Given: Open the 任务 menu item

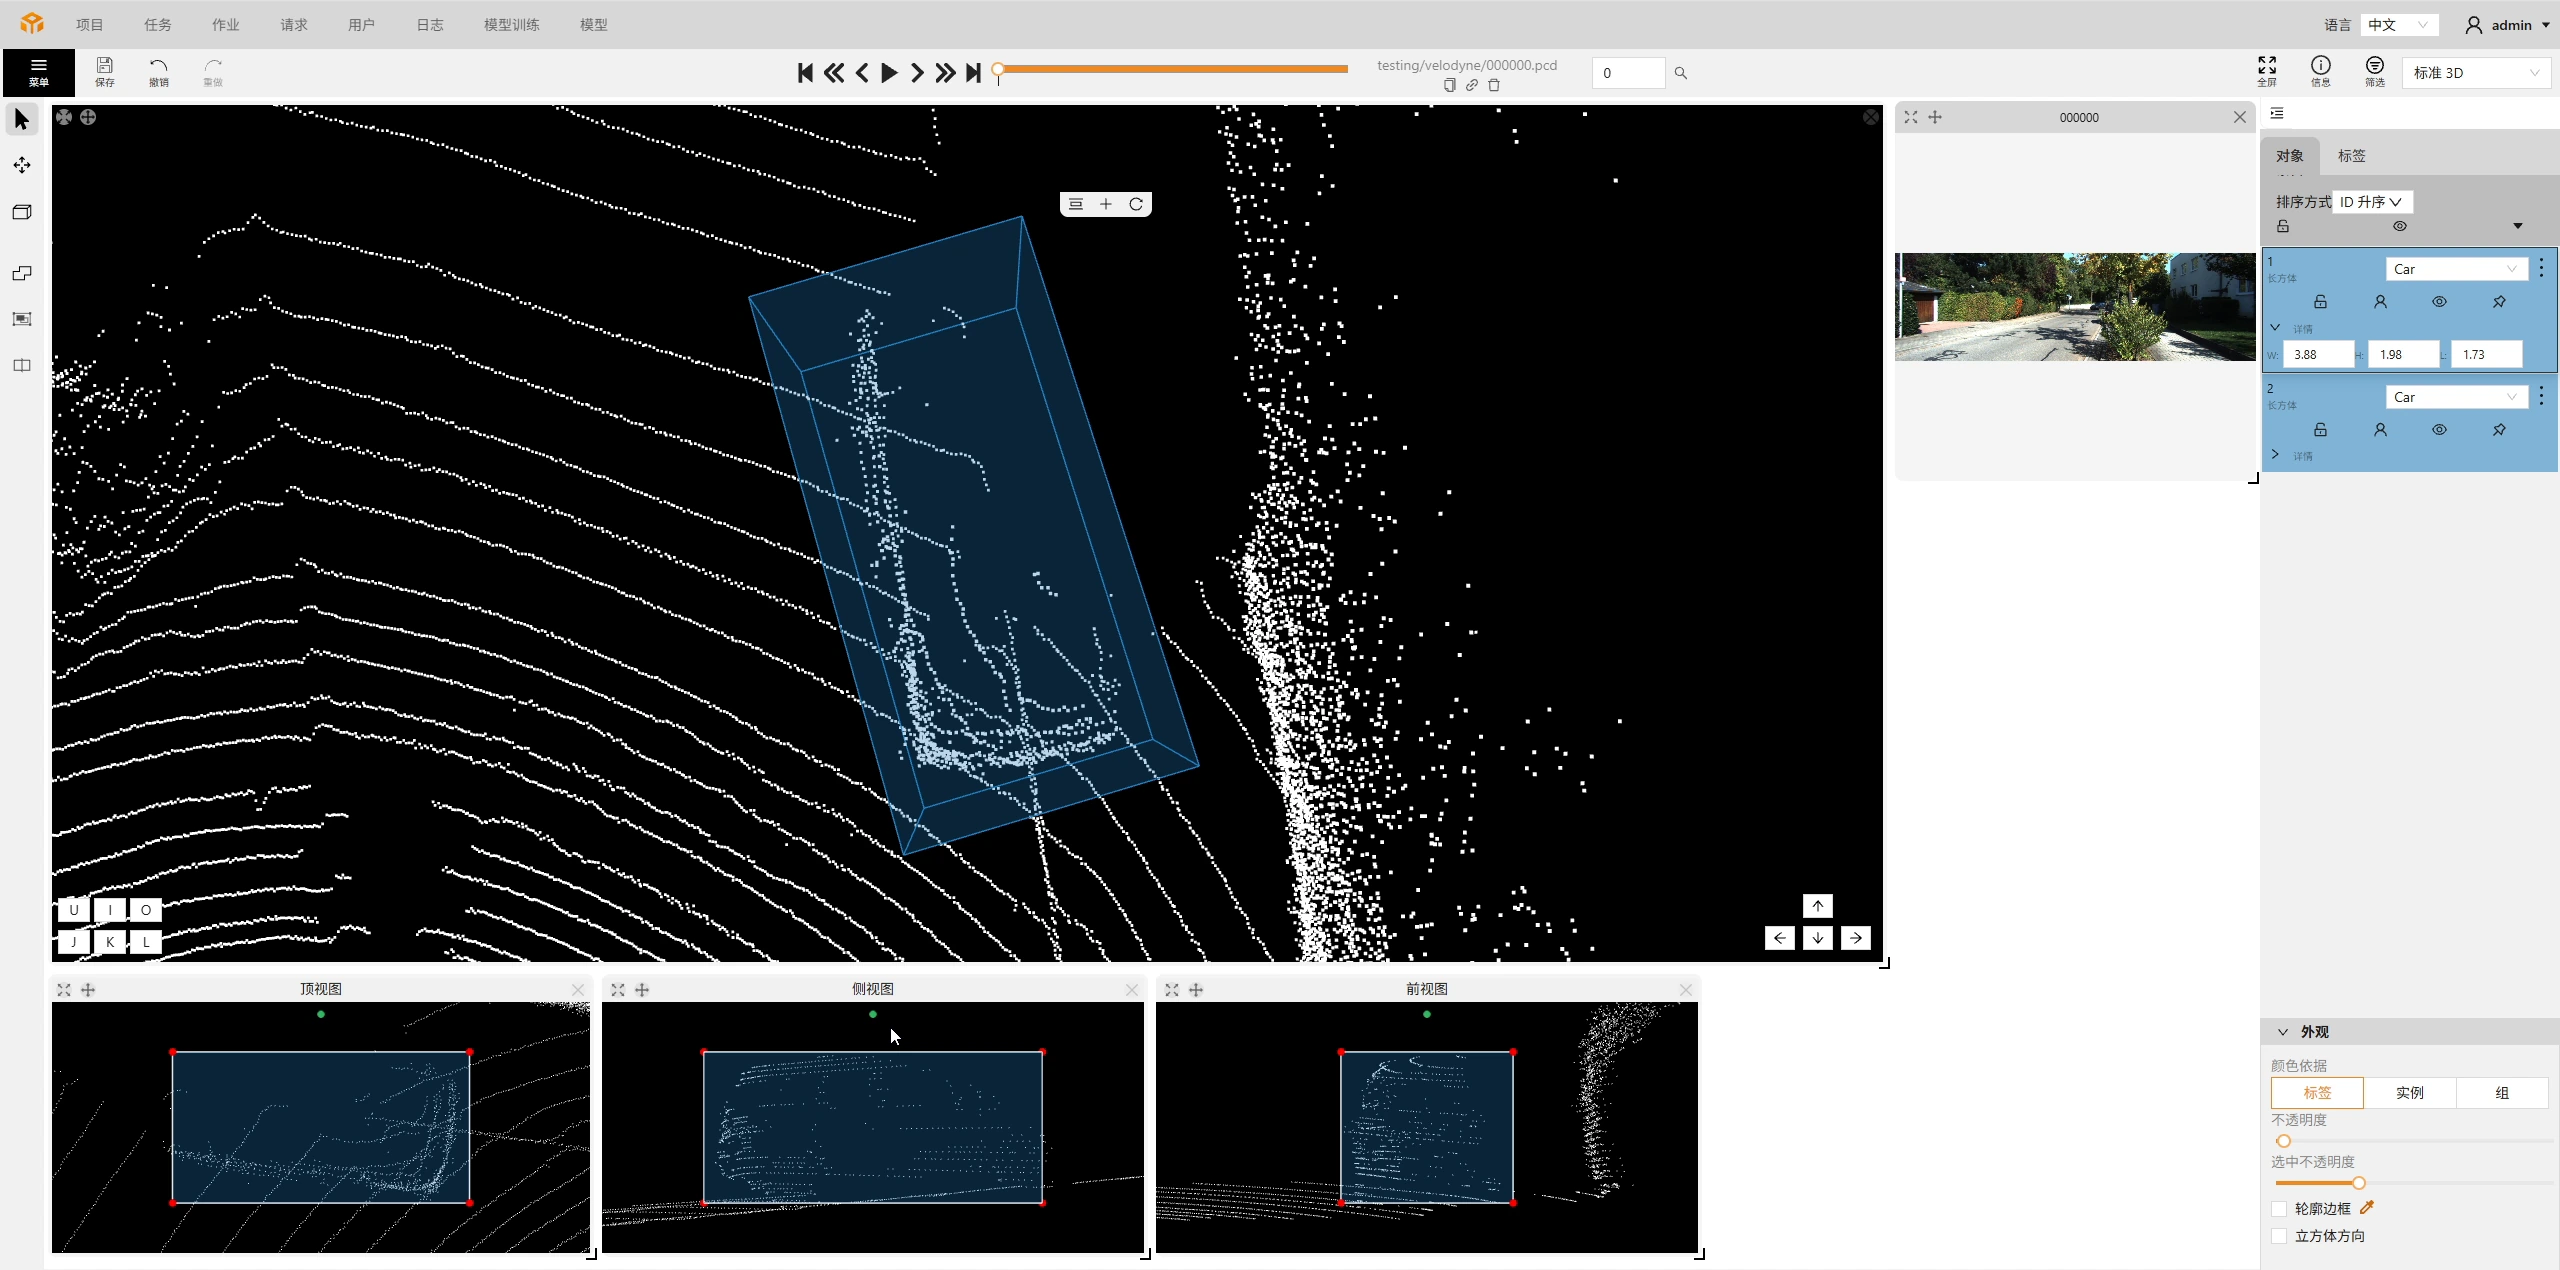Looking at the screenshot, I should 158,25.
